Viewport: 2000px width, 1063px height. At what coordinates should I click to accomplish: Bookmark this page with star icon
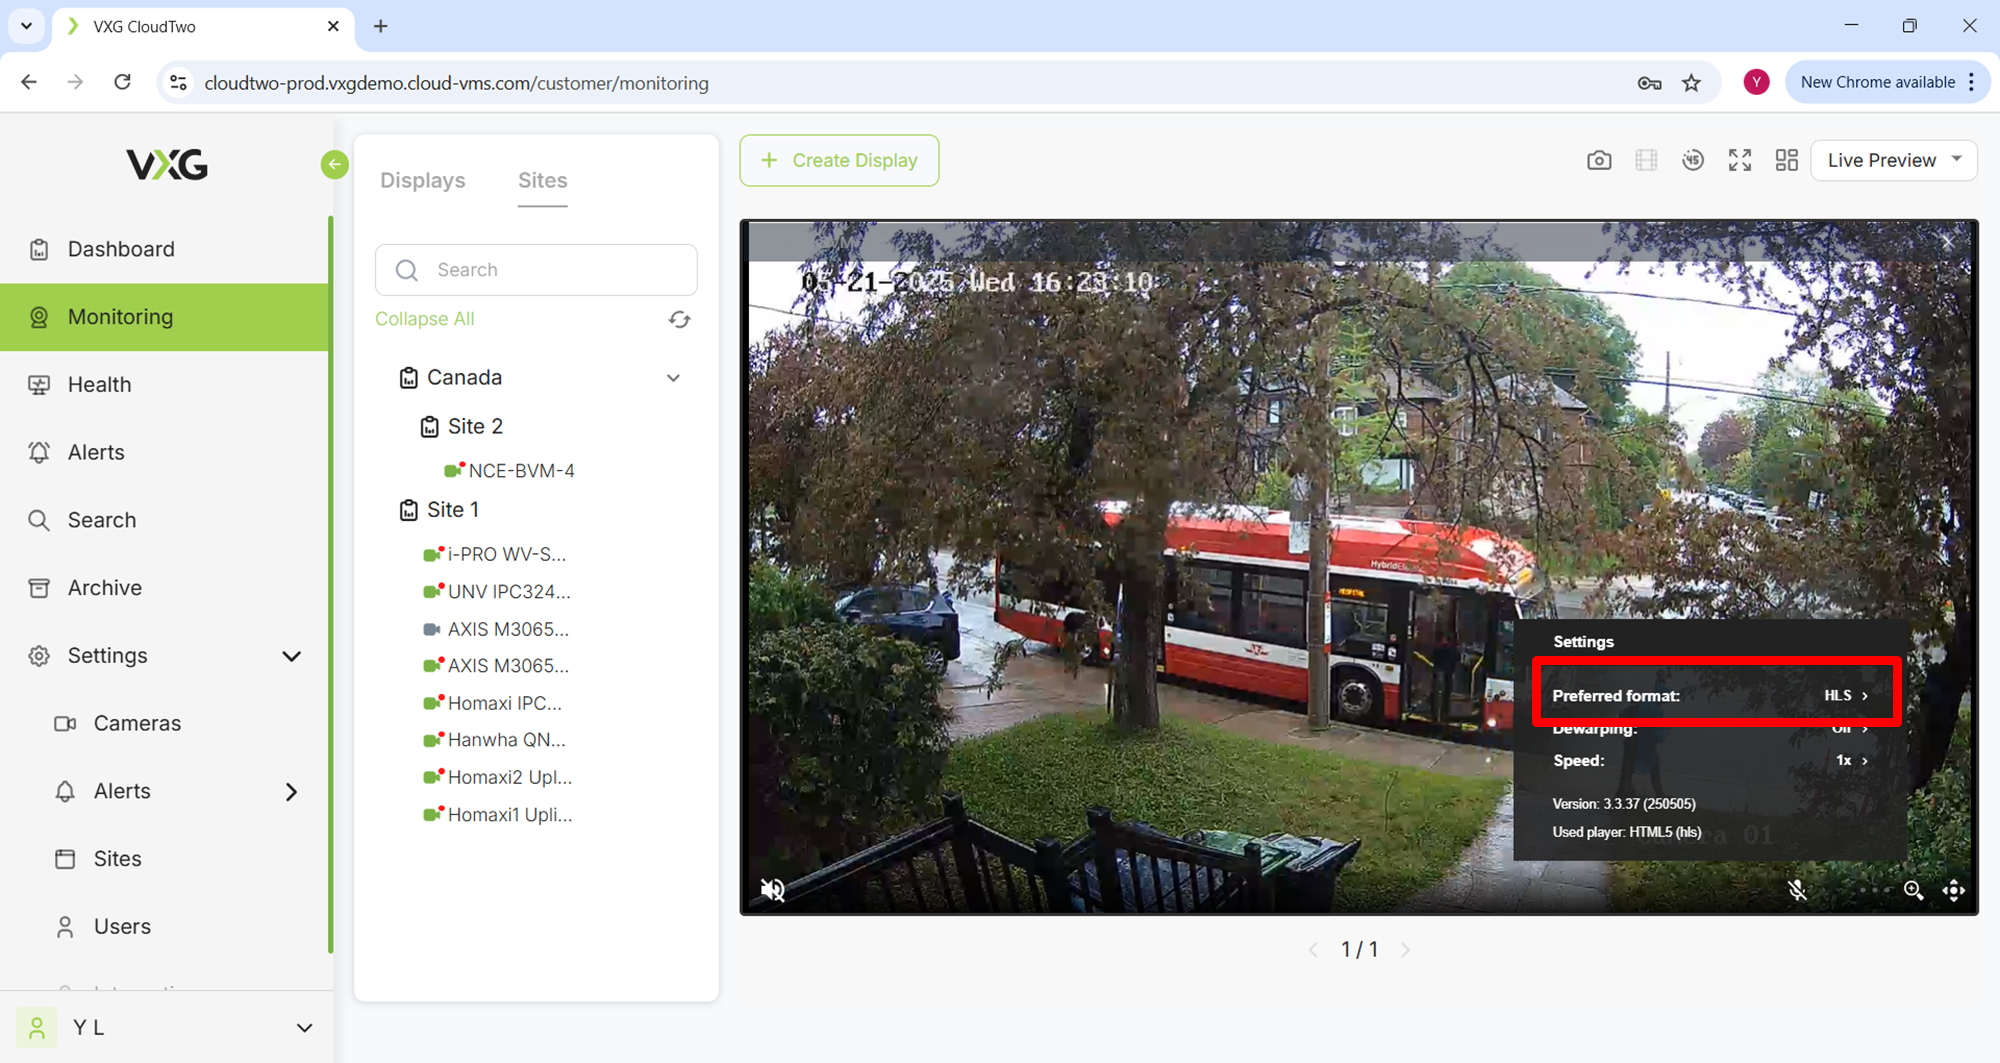pos(1691,83)
